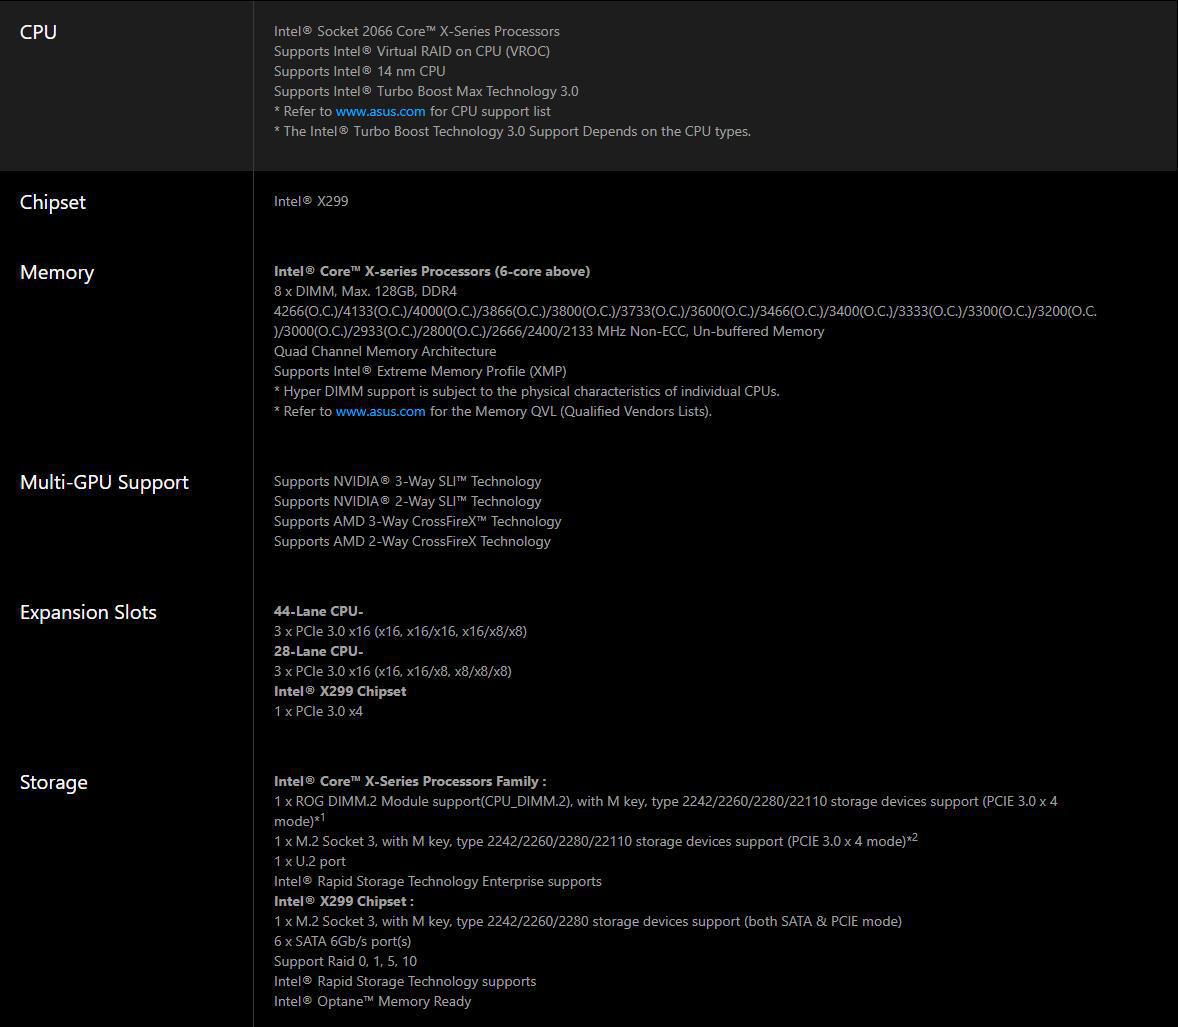
Task: Select "Intel® Core™ X-Series Processors Family :" heading
Action: tap(410, 781)
